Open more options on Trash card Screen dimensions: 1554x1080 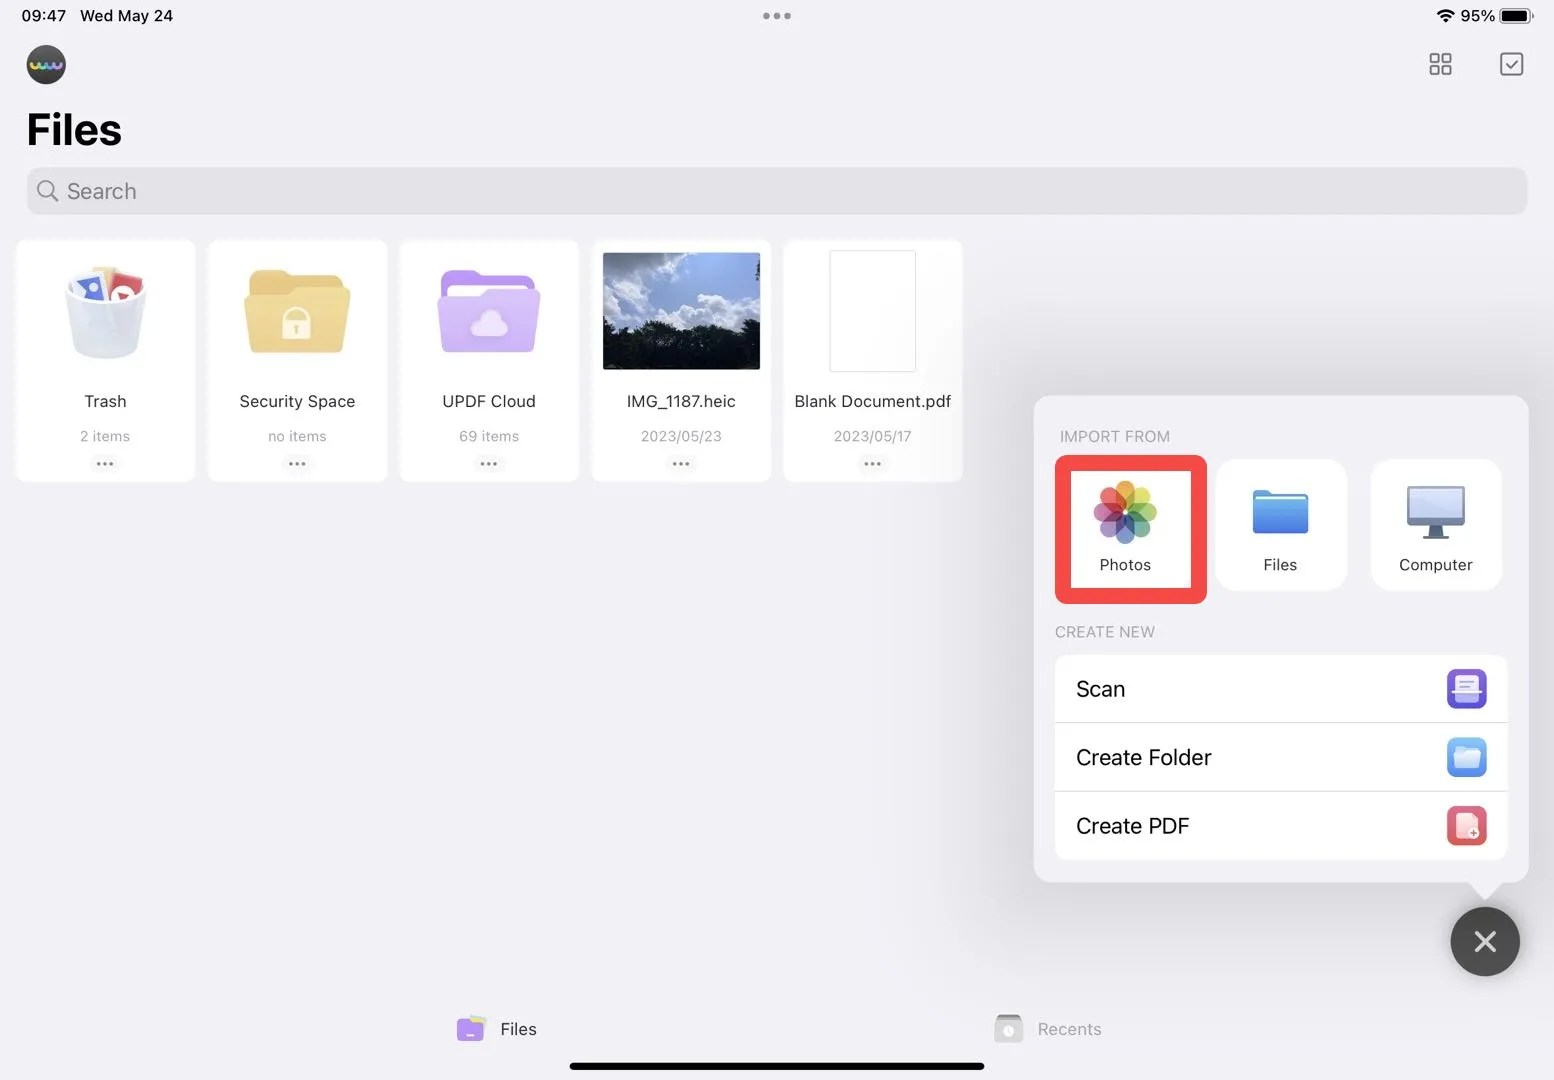(x=105, y=463)
